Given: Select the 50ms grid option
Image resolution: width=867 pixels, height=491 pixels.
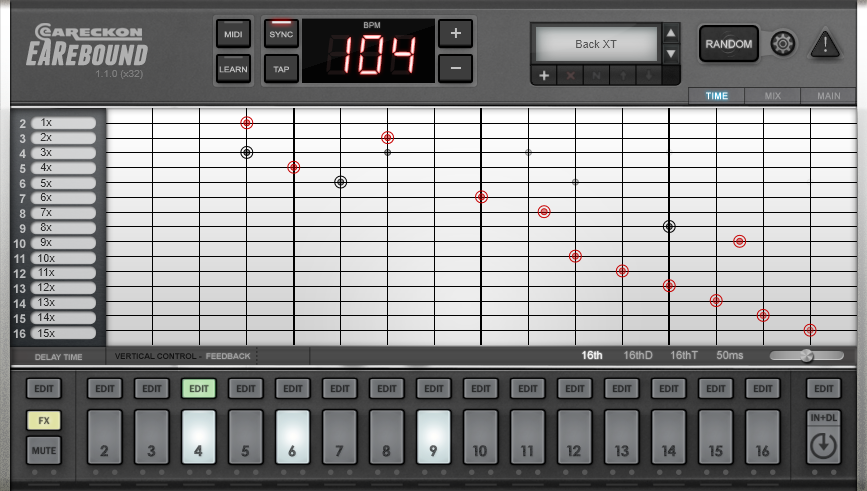Looking at the screenshot, I should (729, 355).
